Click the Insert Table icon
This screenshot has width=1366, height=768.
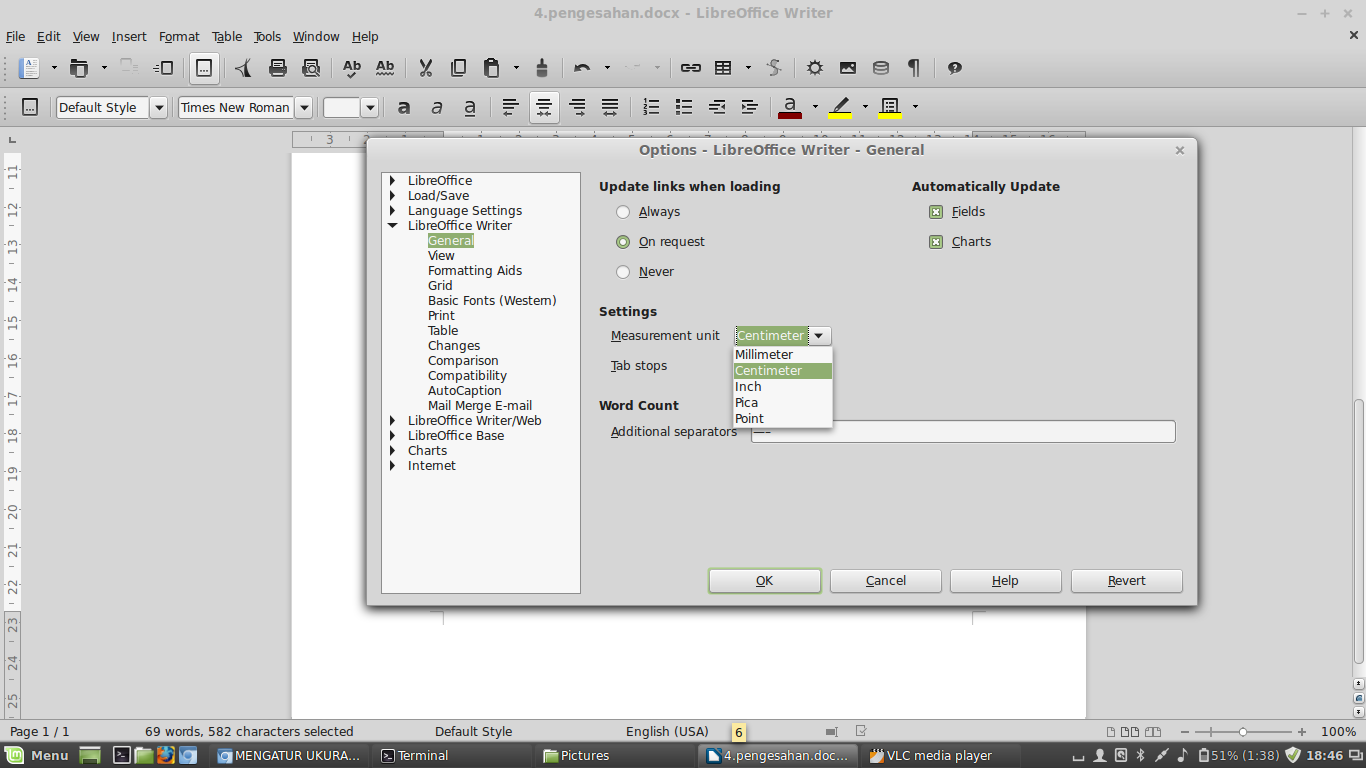(723, 68)
